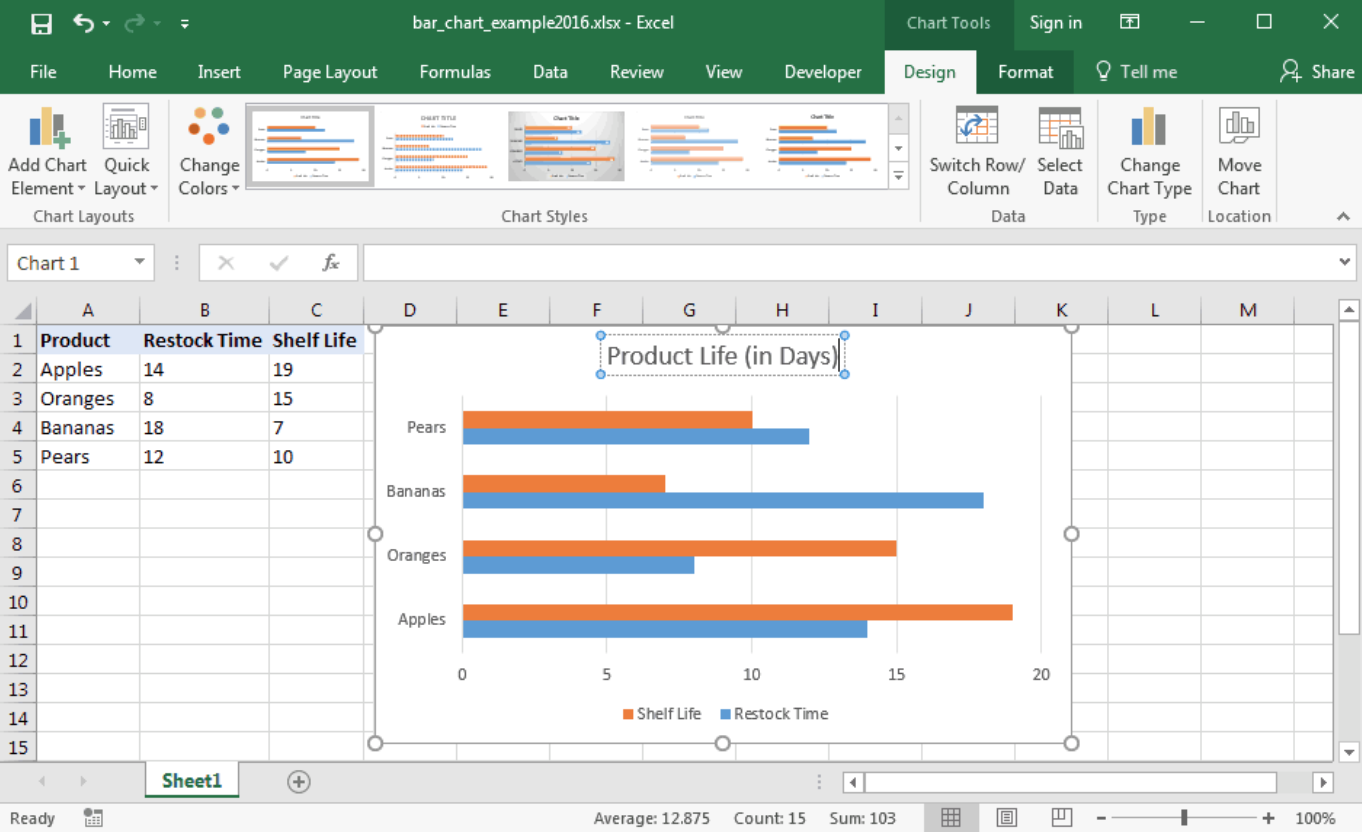Open the Change Colors palette
Screen dimensions: 1362x832
(x=209, y=152)
